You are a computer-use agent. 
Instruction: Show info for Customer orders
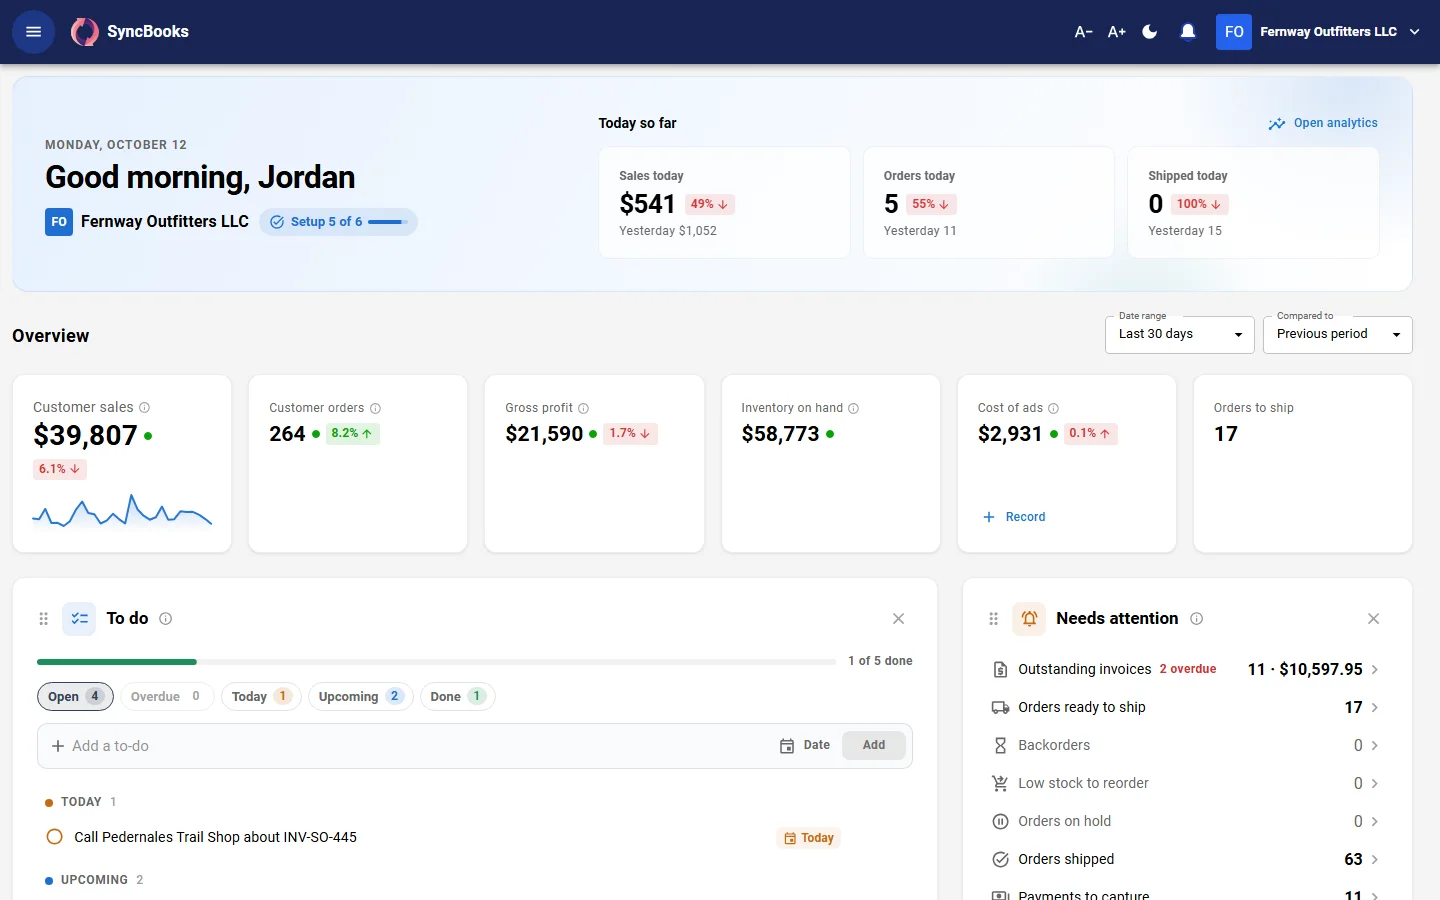[376, 408]
